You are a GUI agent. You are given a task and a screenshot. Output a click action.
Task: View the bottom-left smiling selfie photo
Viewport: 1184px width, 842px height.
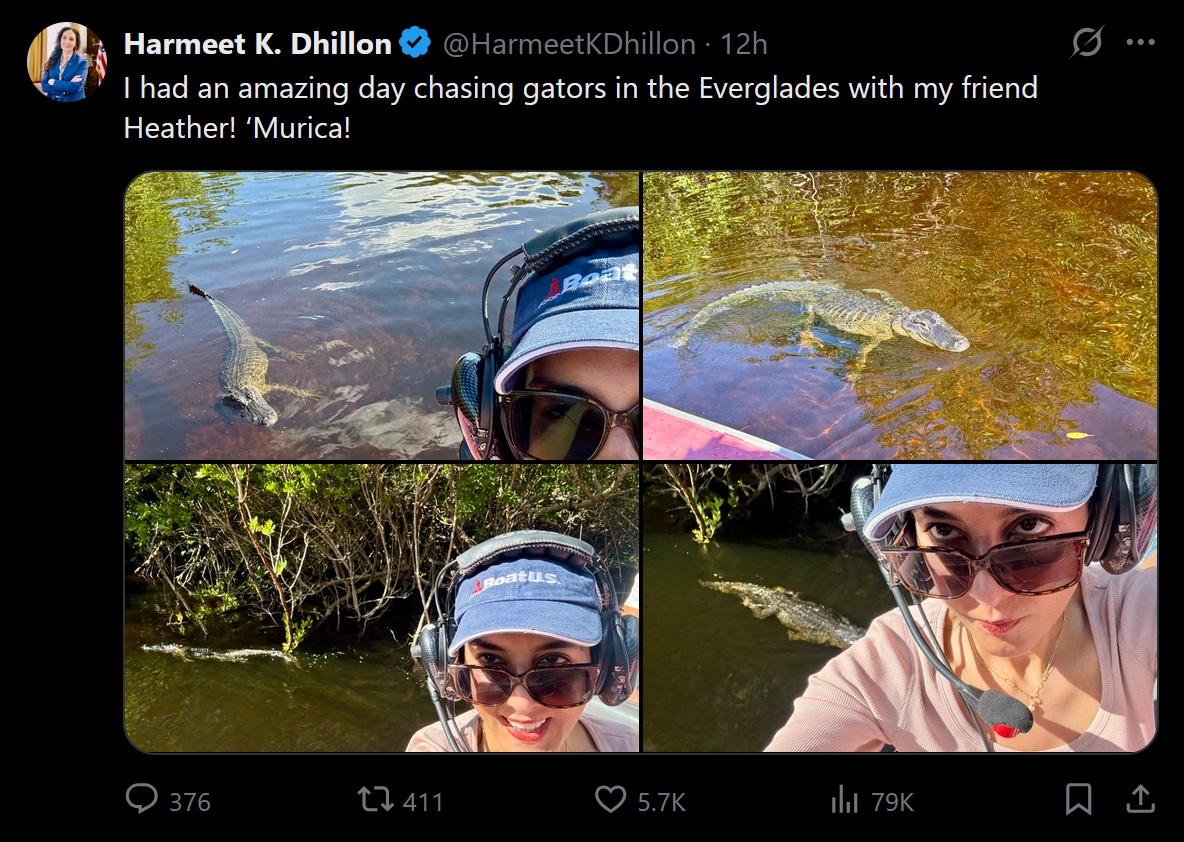(382, 607)
